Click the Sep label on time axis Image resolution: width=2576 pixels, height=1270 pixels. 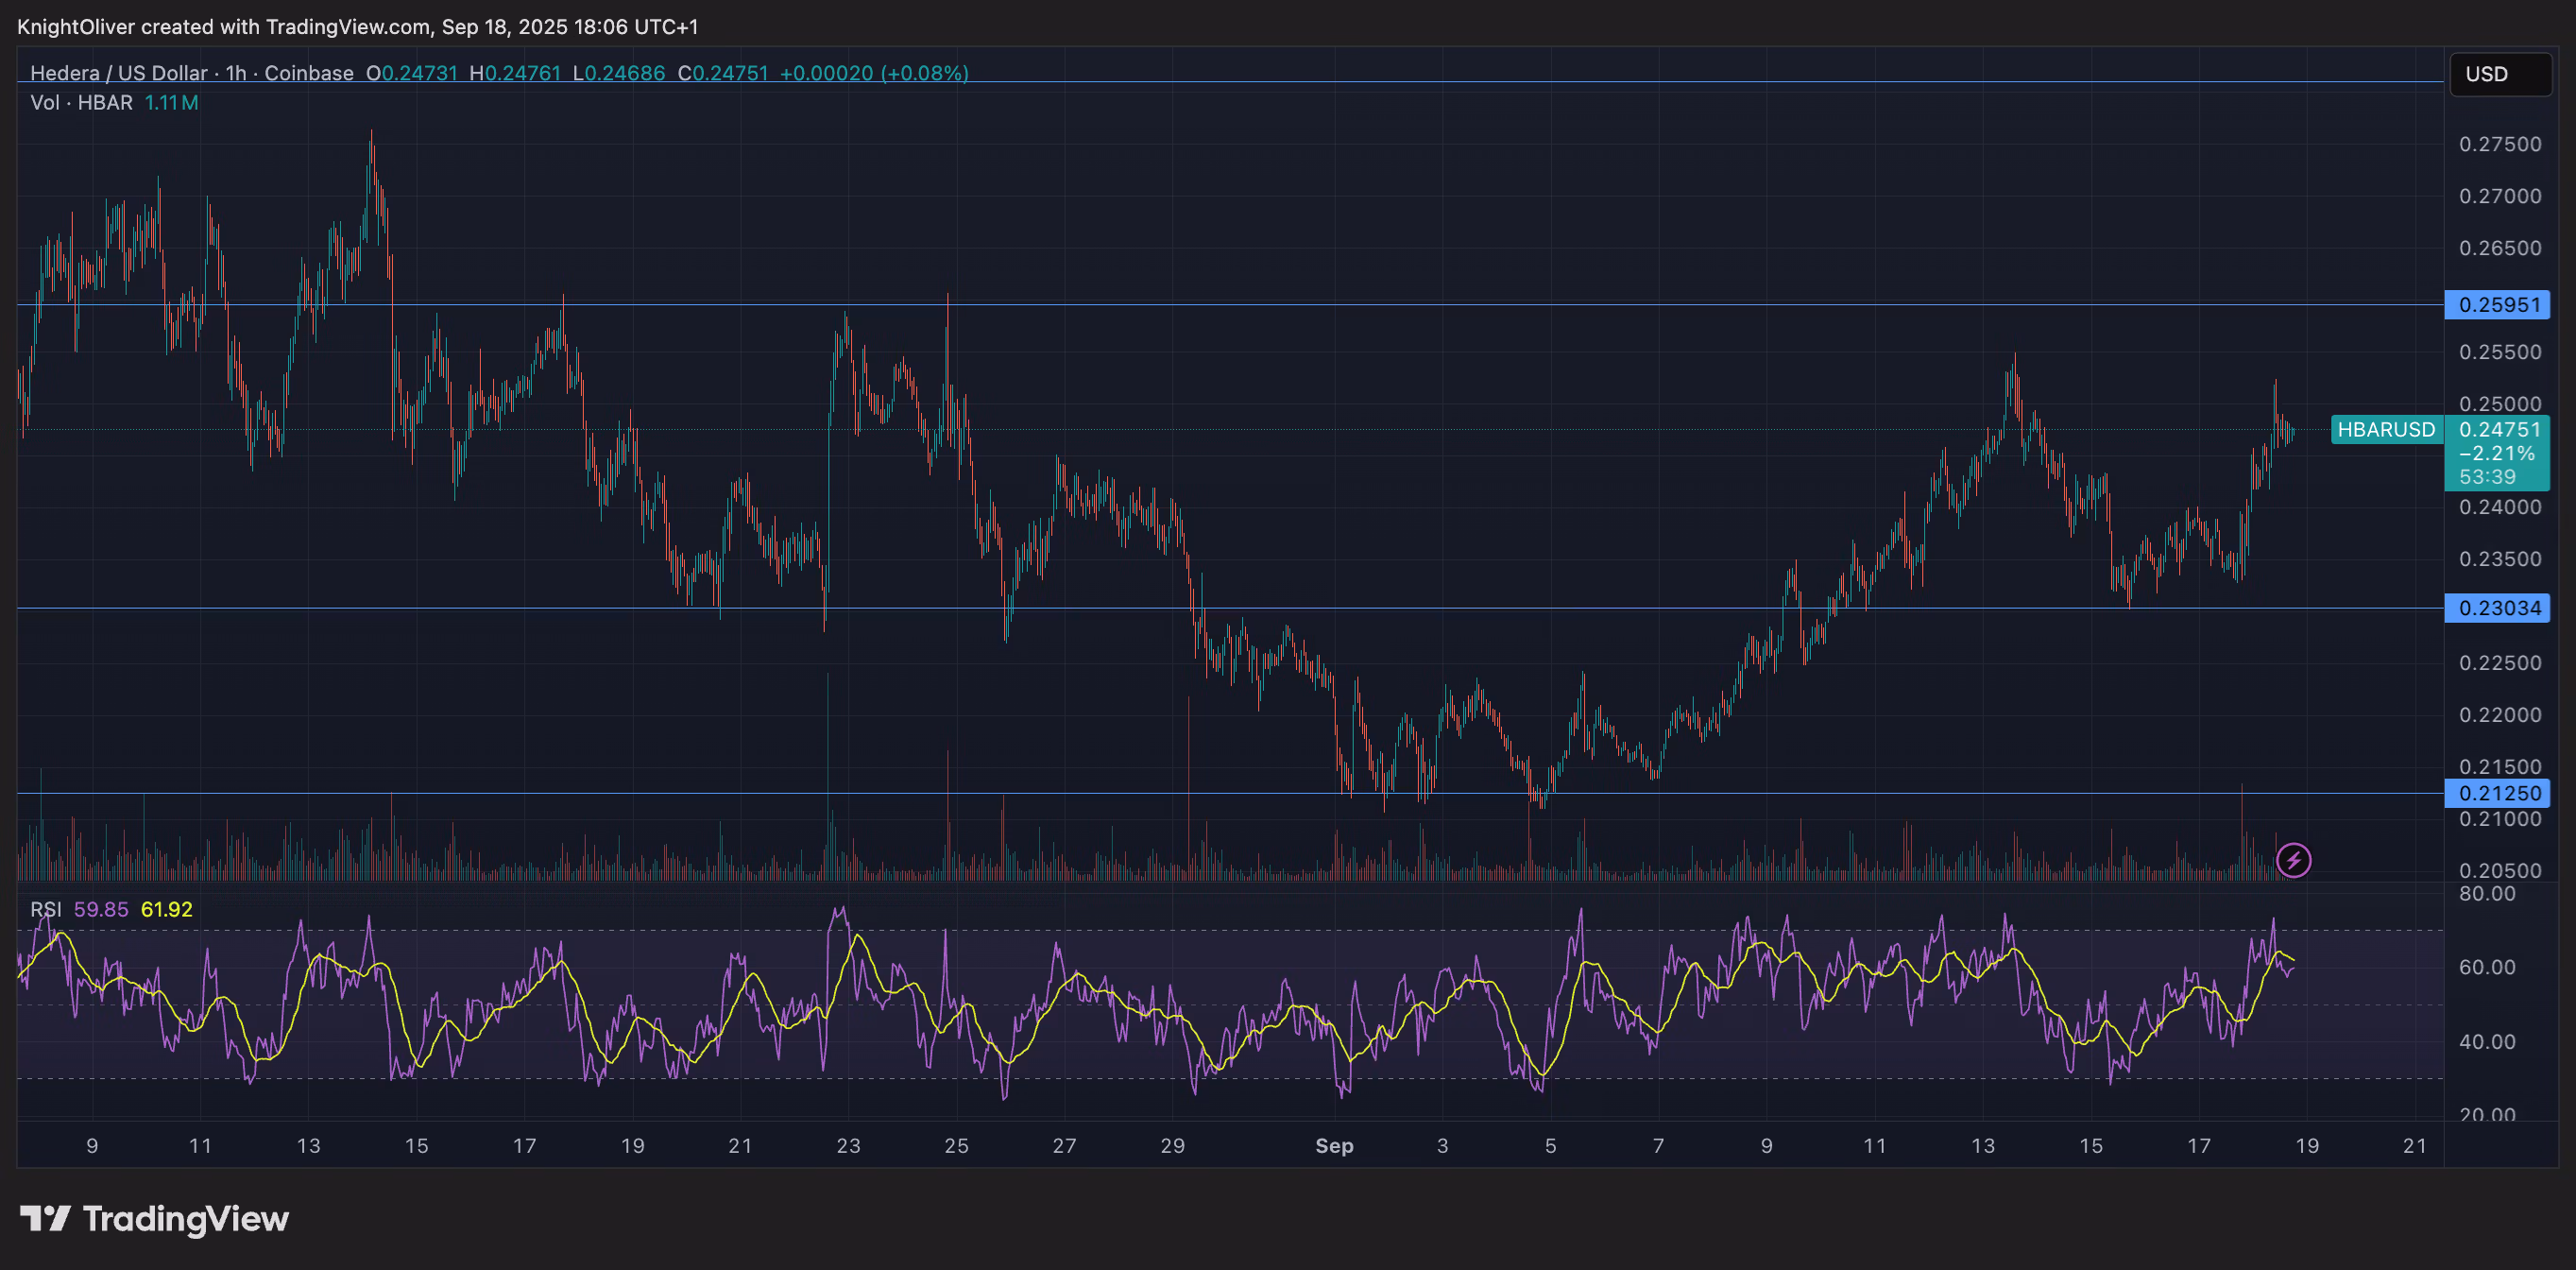tap(1334, 1146)
